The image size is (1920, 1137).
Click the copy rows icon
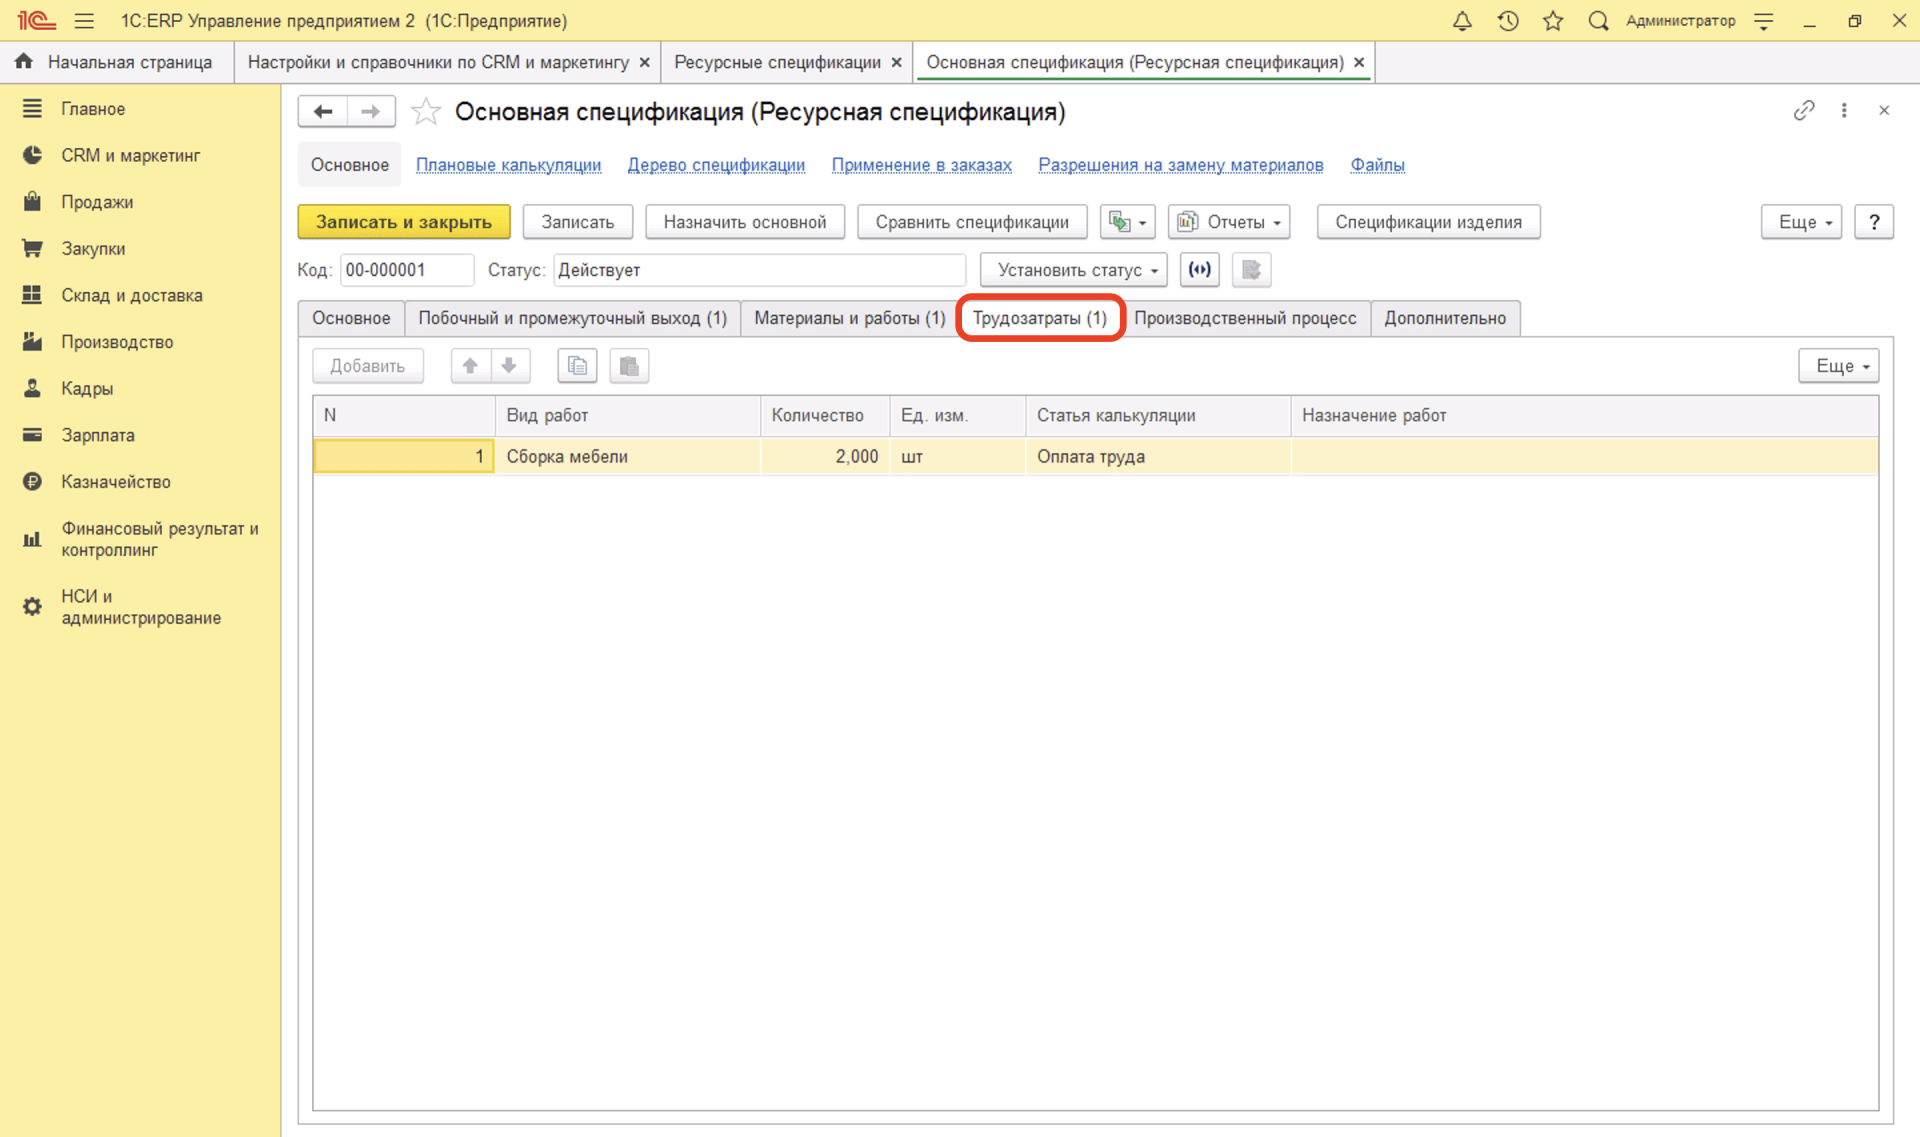(577, 366)
